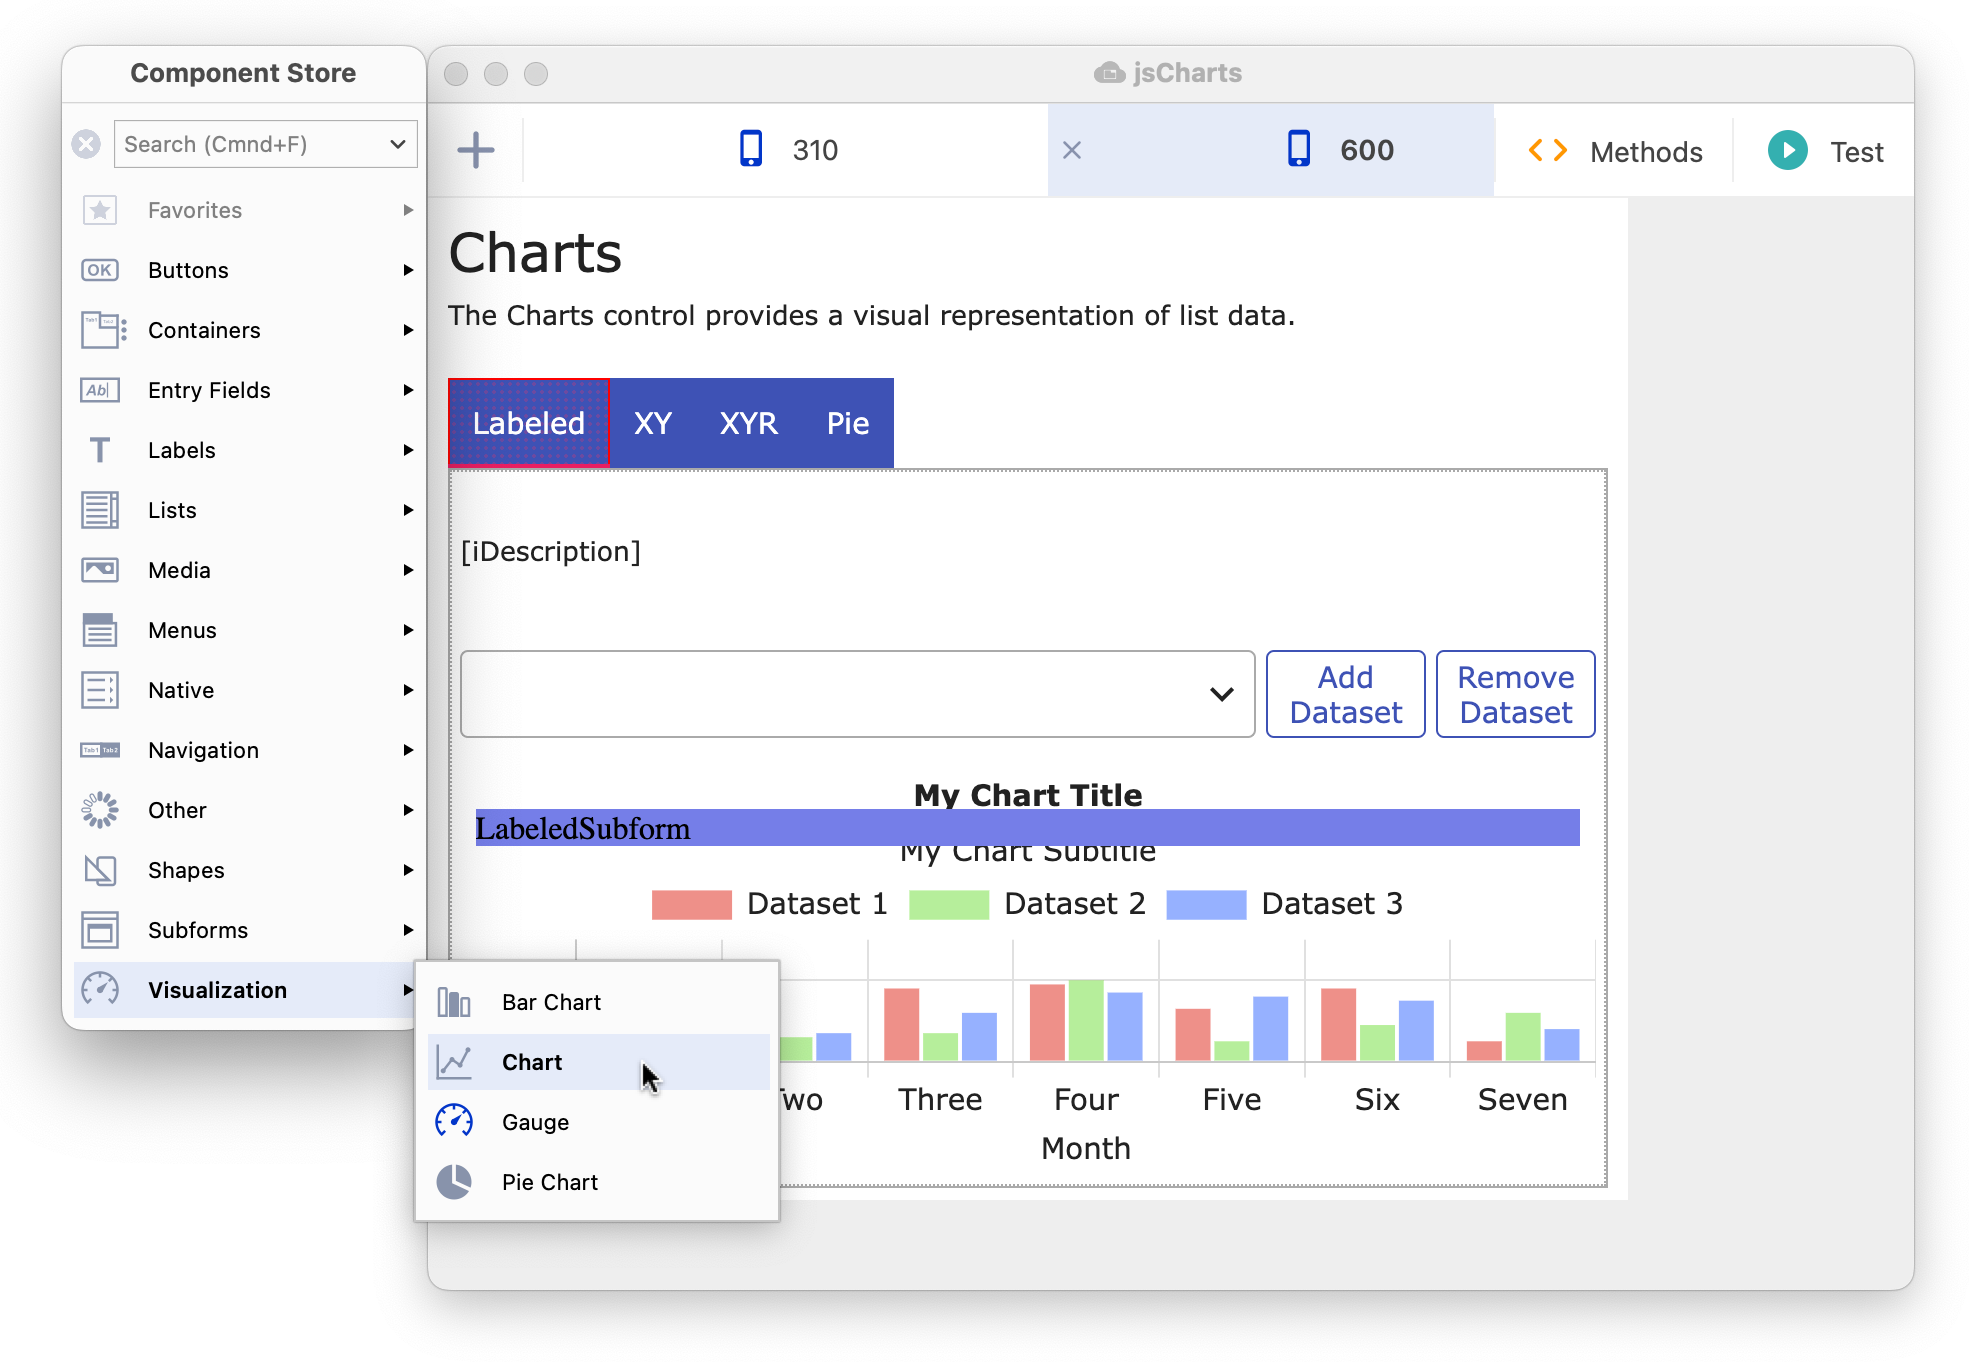This screenshot has width=1977, height=1368.
Task: Expand the Menus category arrow
Action: [408, 630]
